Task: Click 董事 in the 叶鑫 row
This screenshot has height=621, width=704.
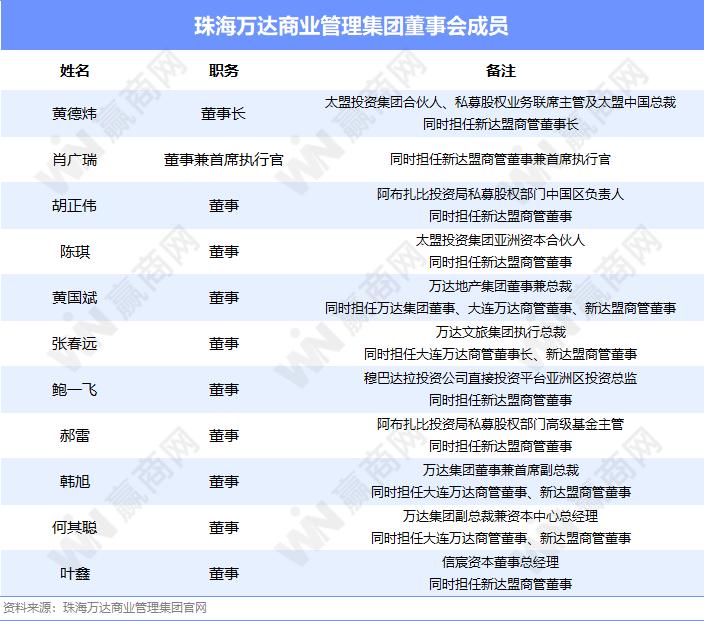Action: coord(224,573)
